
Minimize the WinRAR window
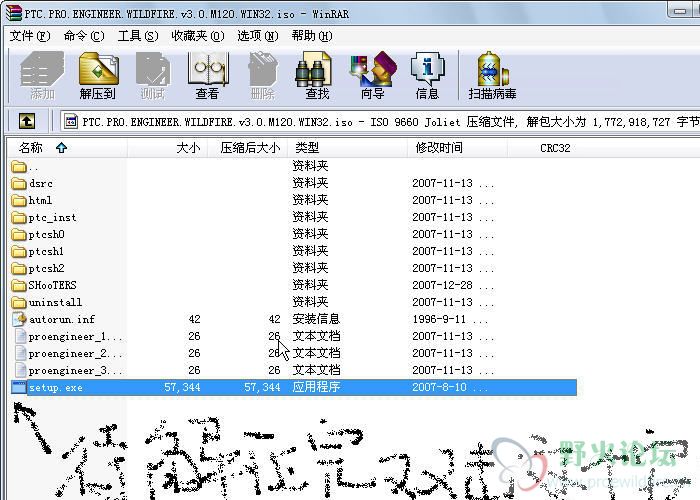pos(680,11)
